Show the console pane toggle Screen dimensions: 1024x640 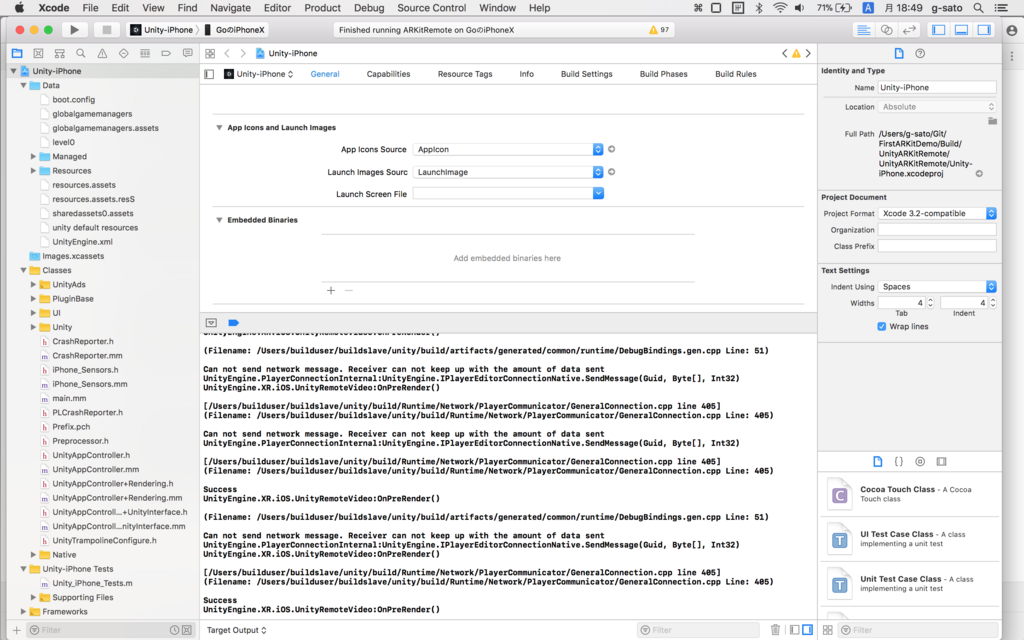808,630
